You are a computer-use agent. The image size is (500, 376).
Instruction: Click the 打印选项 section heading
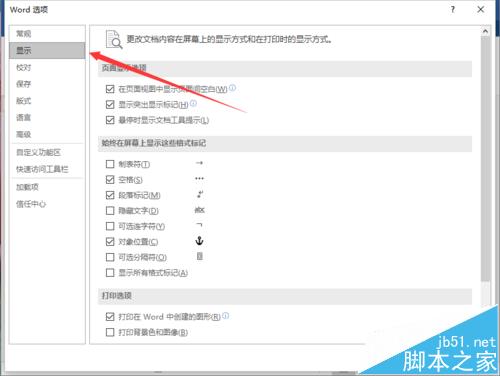click(x=117, y=296)
